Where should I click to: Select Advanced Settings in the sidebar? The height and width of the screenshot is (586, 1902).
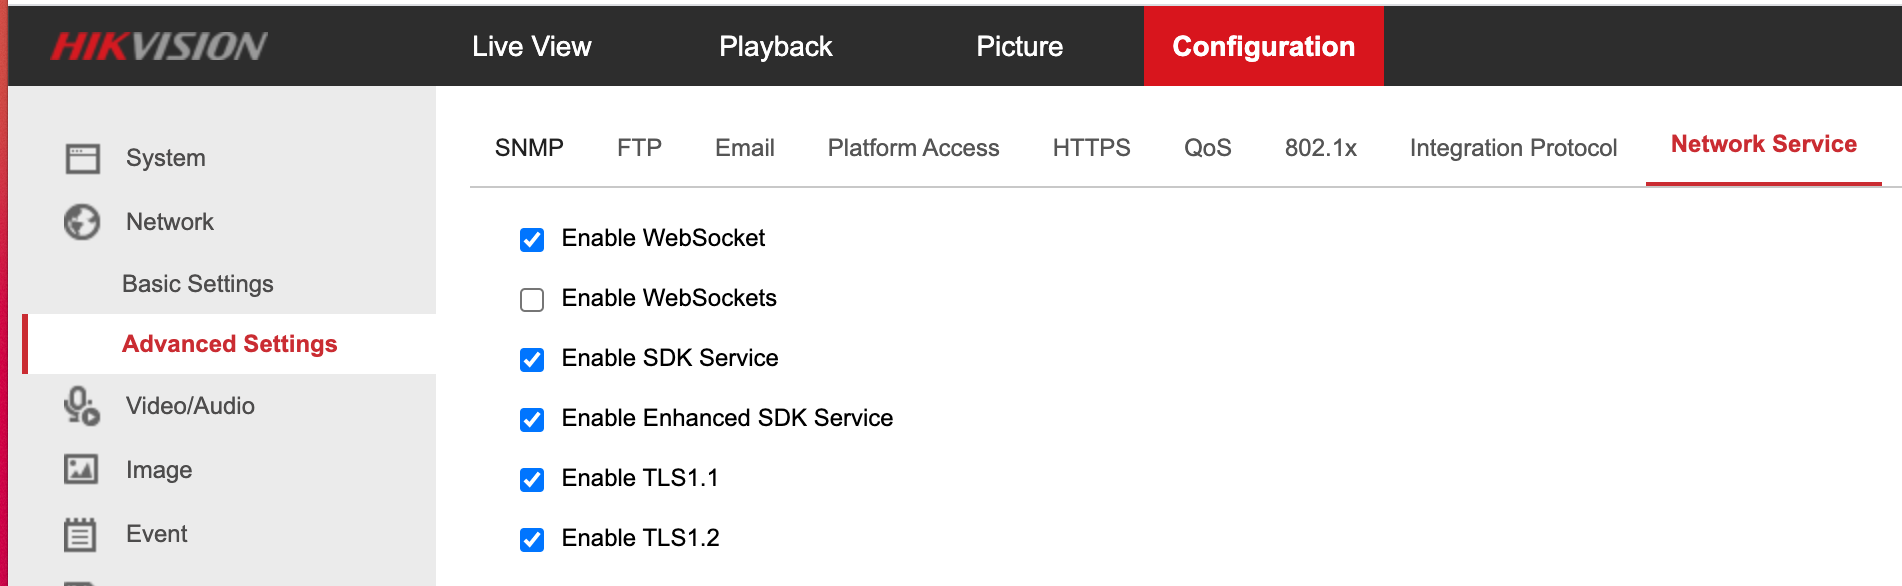click(230, 344)
